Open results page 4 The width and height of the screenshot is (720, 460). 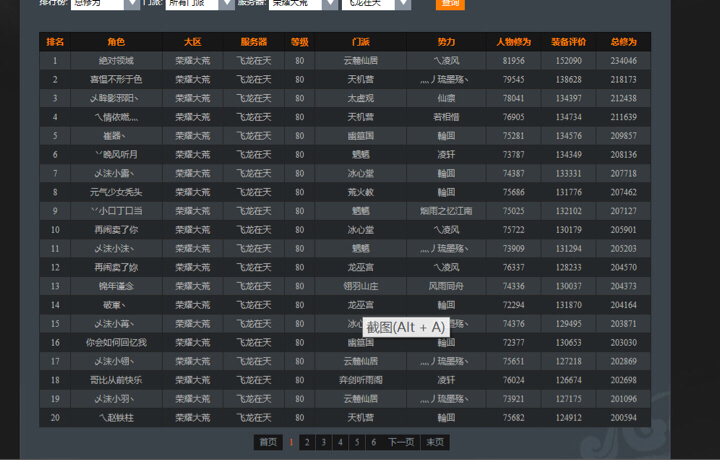tap(340, 442)
